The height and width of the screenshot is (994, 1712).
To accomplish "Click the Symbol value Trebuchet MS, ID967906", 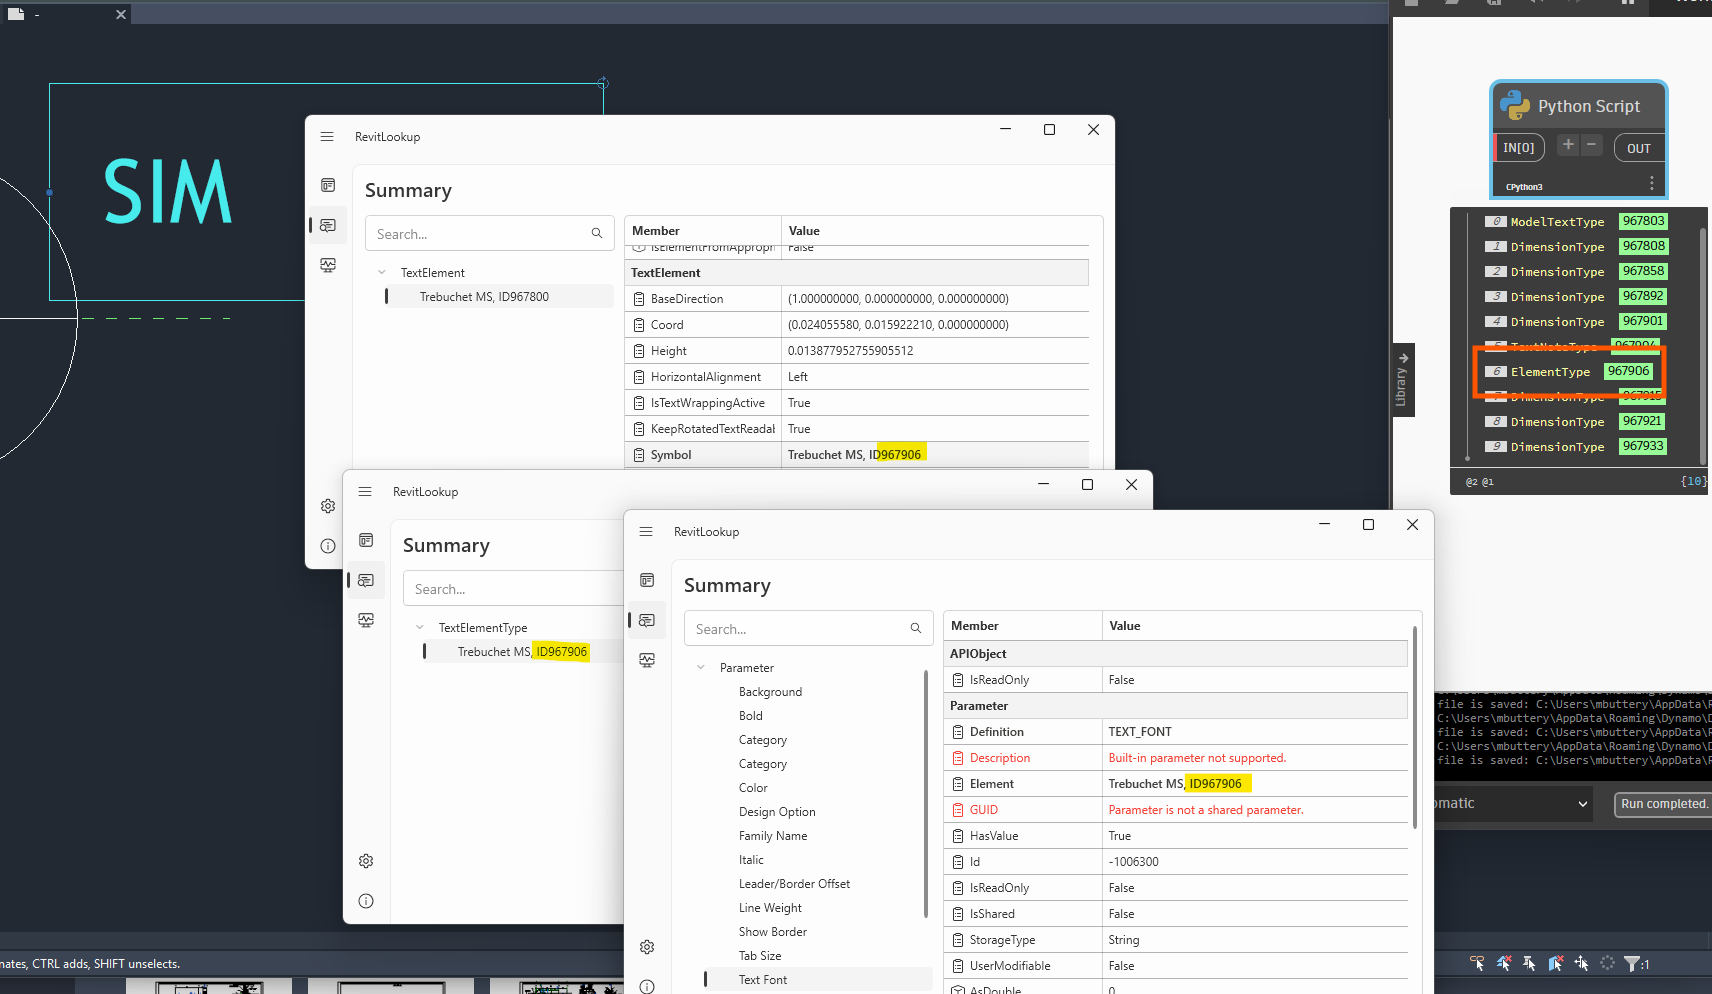I will [854, 455].
